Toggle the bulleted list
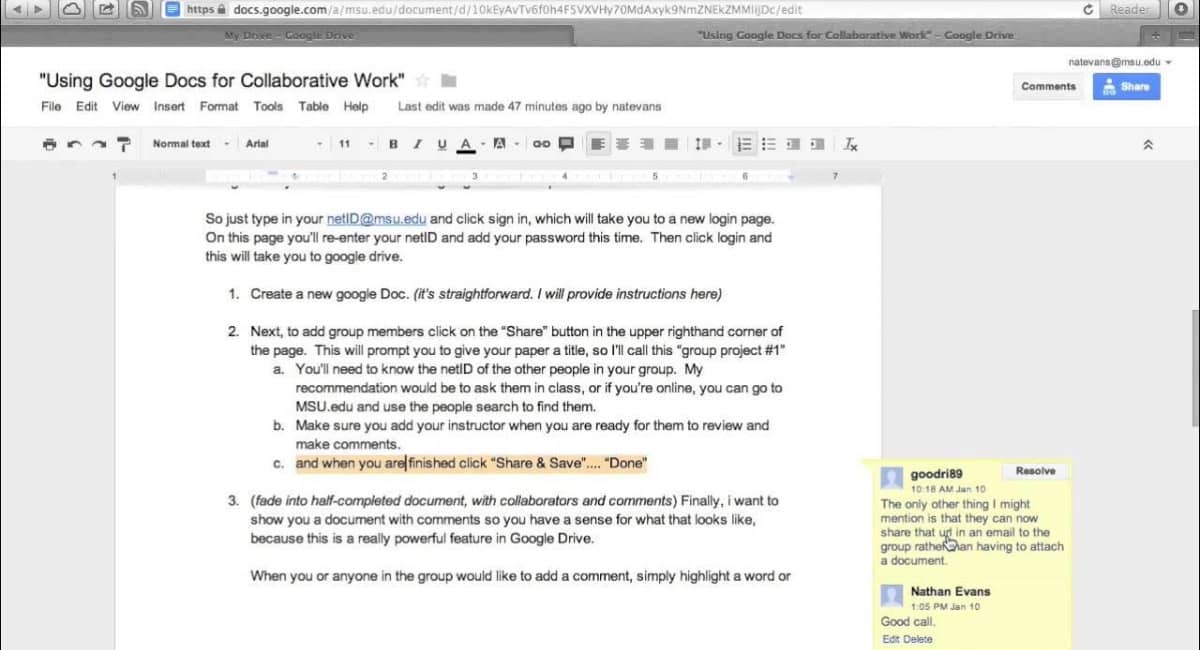1200x650 pixels. [769, 144]
